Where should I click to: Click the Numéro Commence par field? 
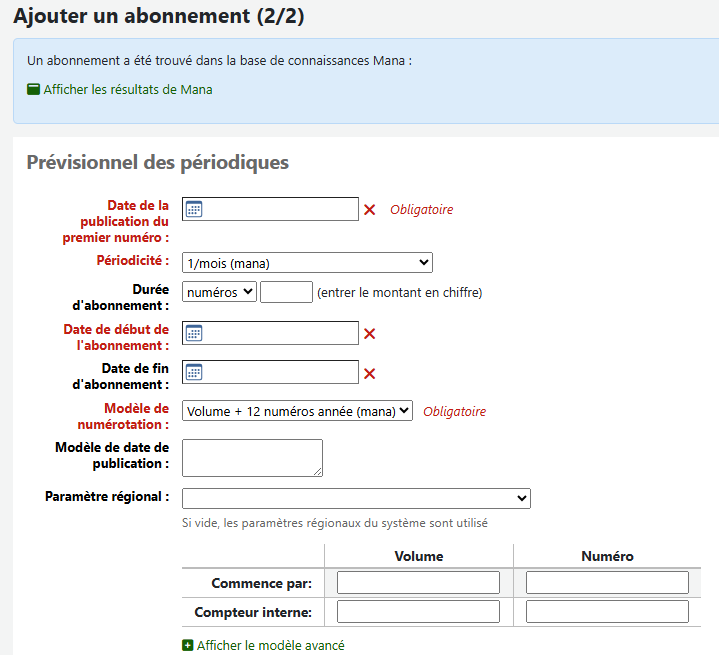click(x=607, y=582)
